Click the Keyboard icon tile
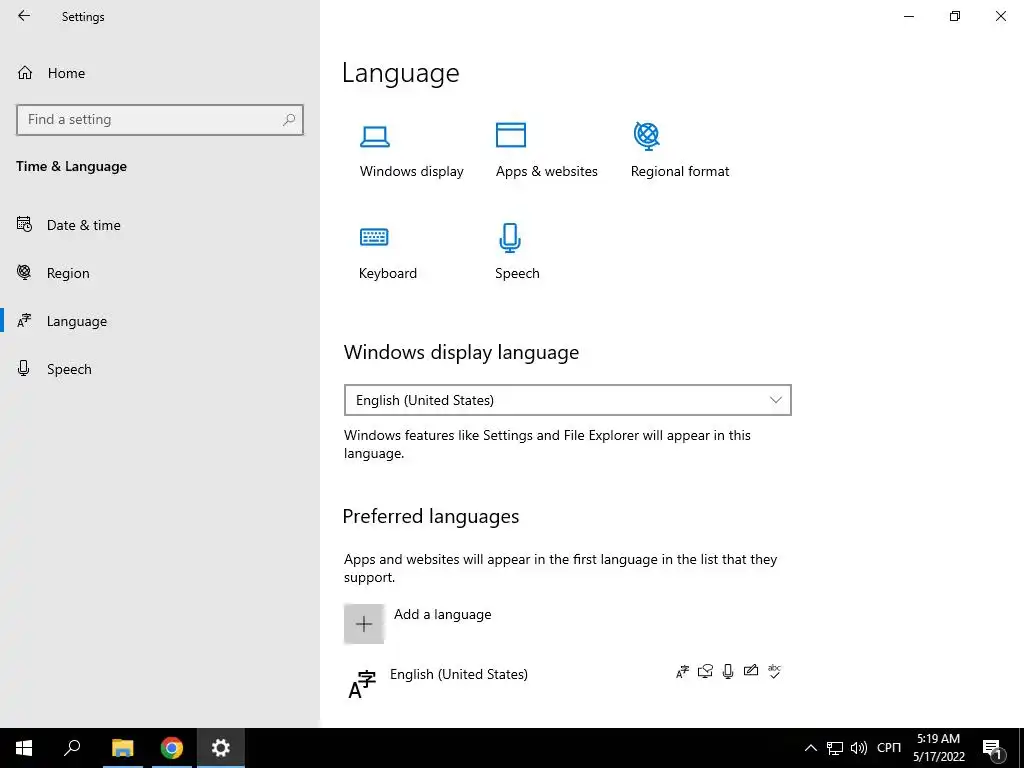Image resolution: width=1024 pixels, height=768 pixels. pyautogui.click(x=374, y=236)
